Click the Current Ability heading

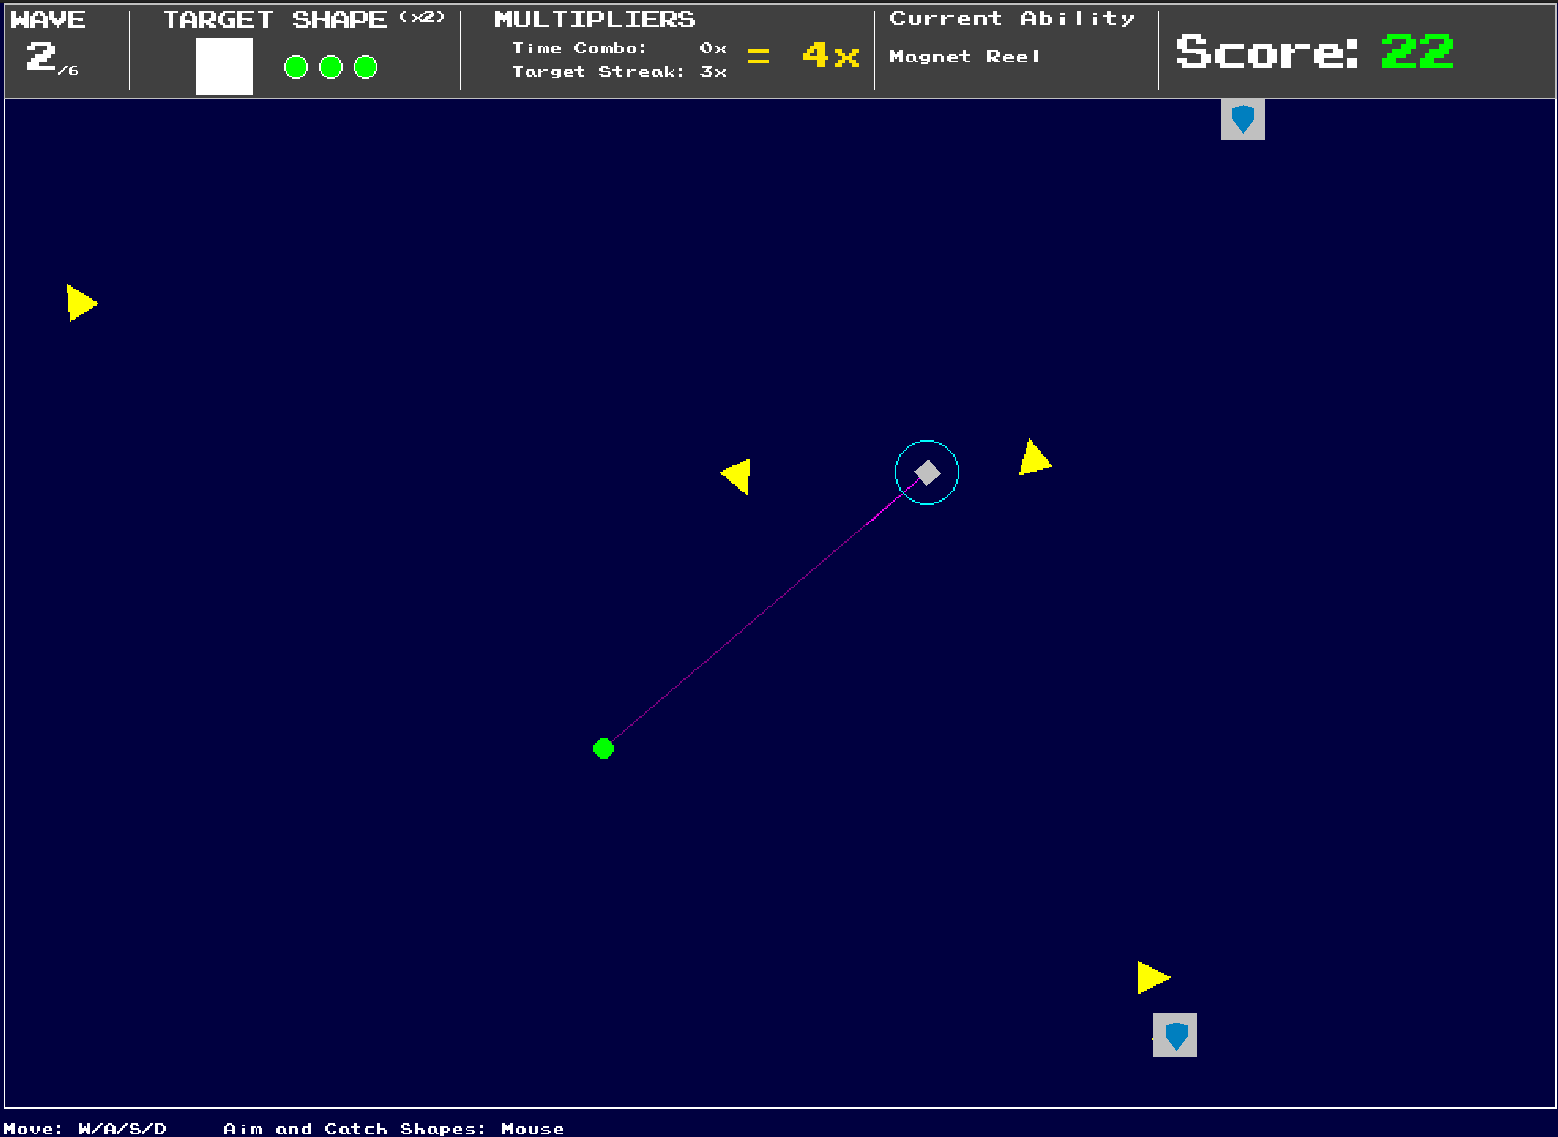pos(1012,19)
